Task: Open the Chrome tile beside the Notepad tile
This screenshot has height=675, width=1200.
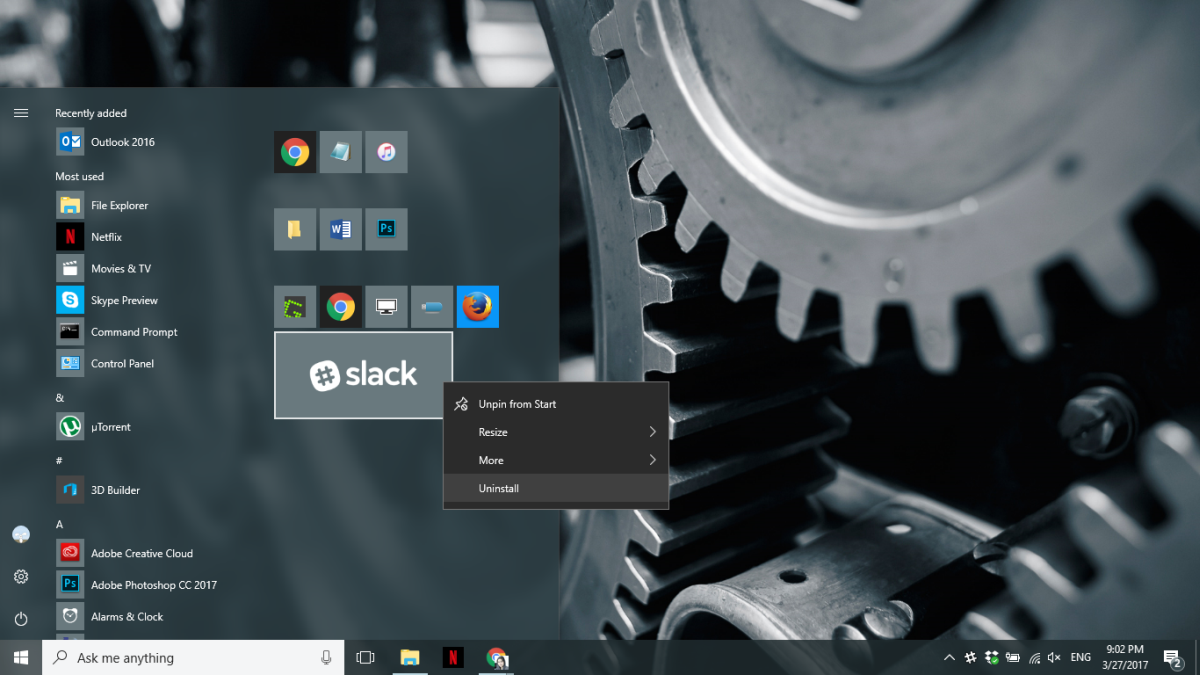Action: (295, 152)
